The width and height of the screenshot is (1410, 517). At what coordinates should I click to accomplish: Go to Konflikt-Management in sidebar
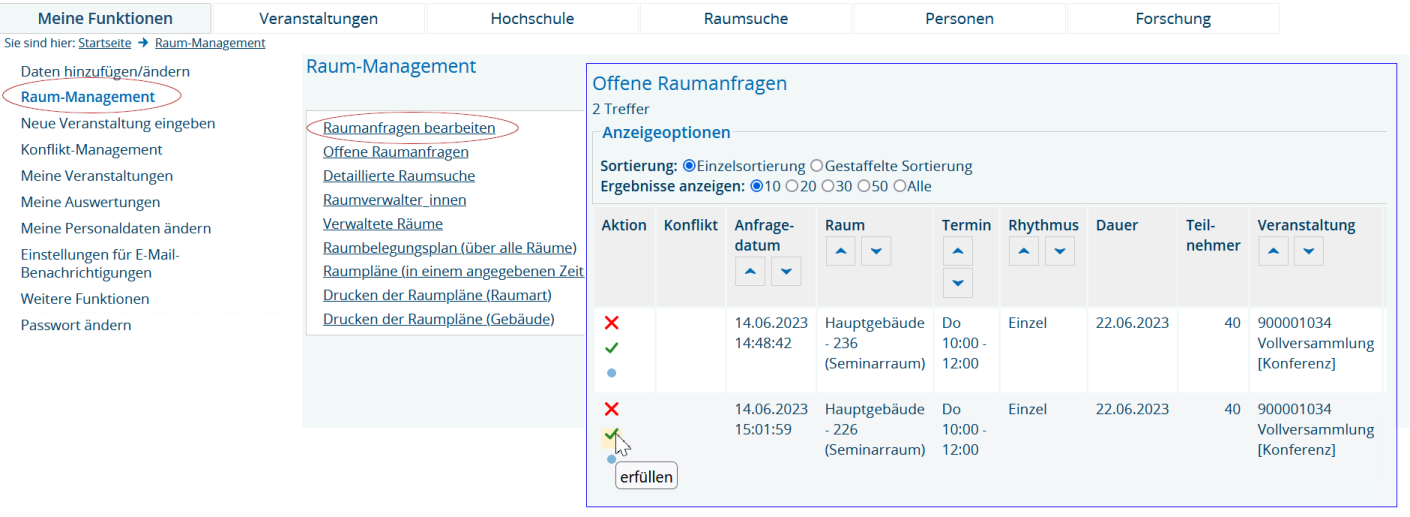click(x=91, y=150)
